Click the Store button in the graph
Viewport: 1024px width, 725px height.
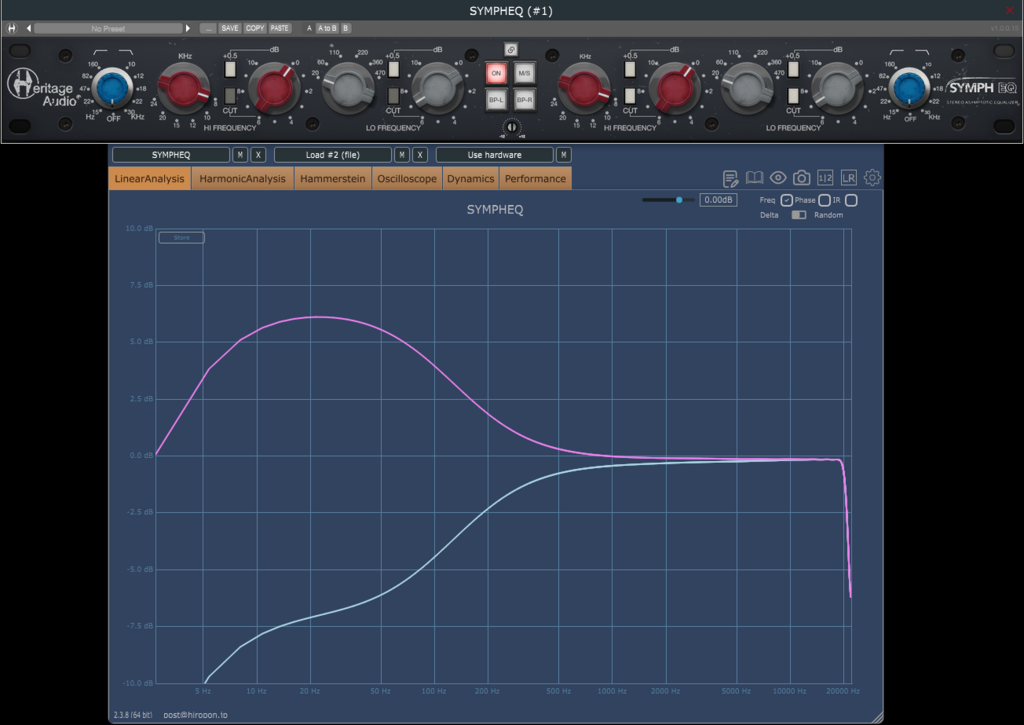coord(182,238)
